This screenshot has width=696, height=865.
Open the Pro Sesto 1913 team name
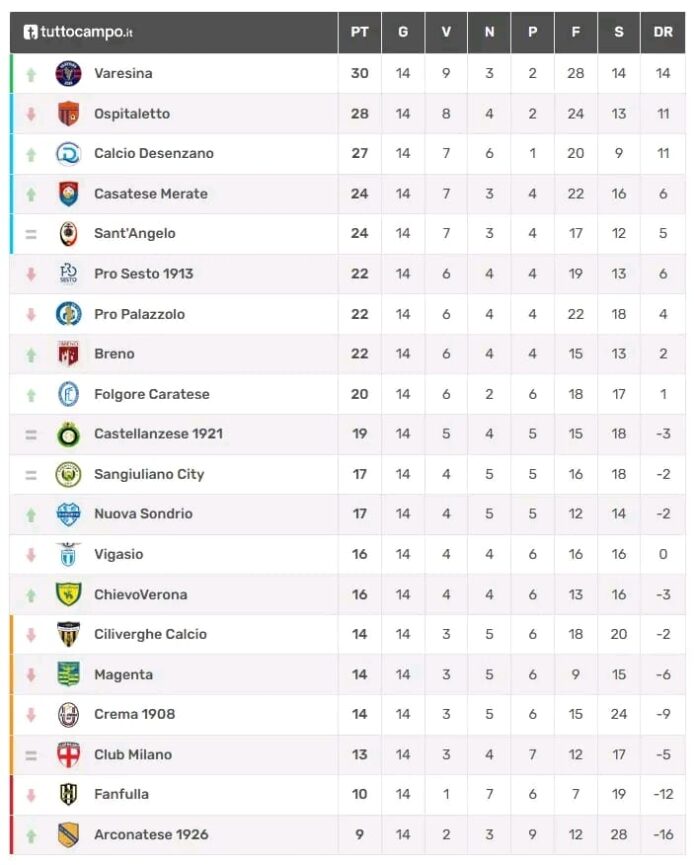click(144, 274)
